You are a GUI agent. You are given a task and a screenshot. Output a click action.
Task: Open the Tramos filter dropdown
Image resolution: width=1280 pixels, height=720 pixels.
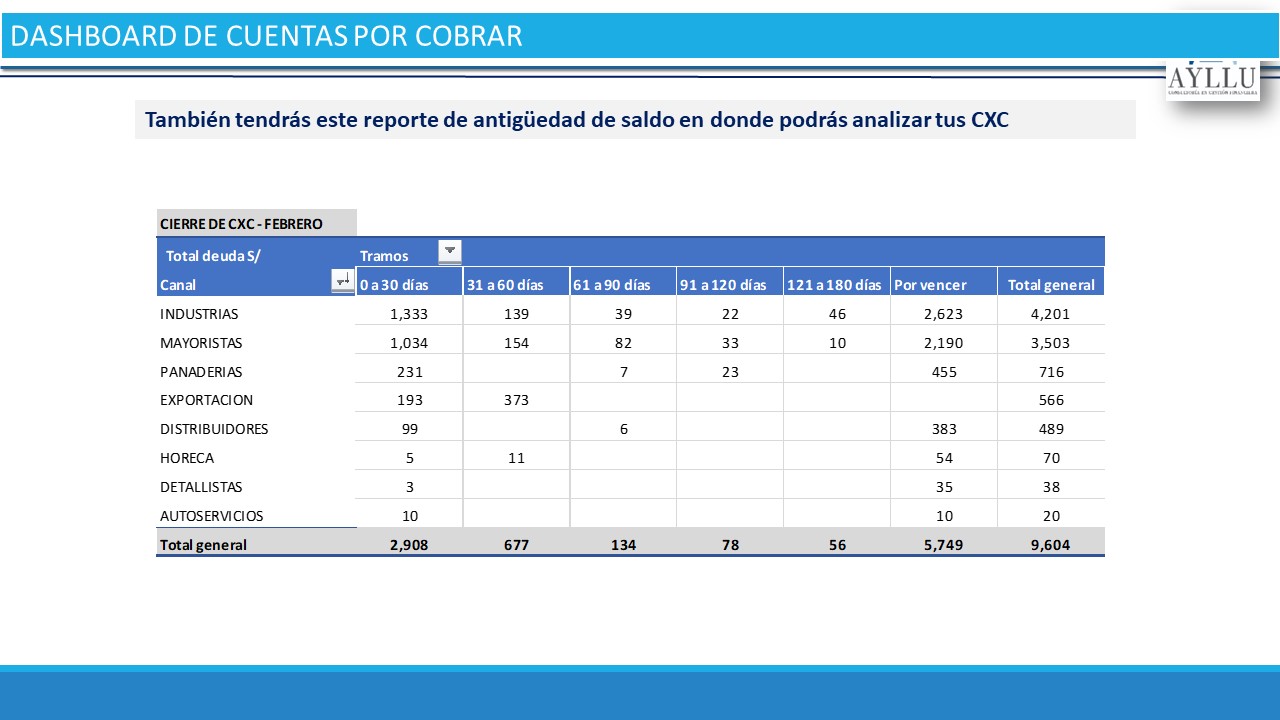(x=450, y=251)
